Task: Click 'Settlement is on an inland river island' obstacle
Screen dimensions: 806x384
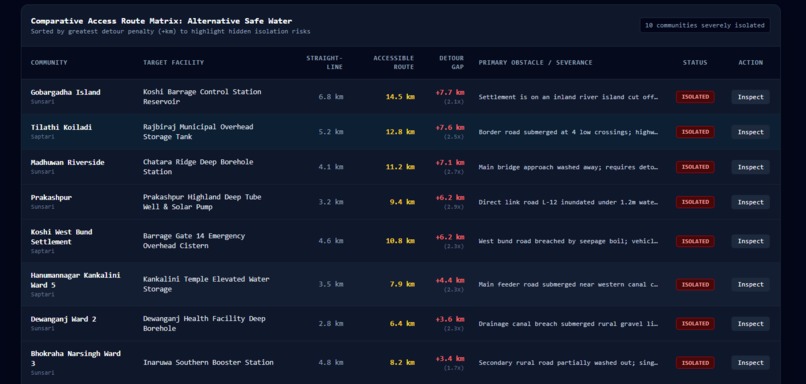Action: coord(568,97)
